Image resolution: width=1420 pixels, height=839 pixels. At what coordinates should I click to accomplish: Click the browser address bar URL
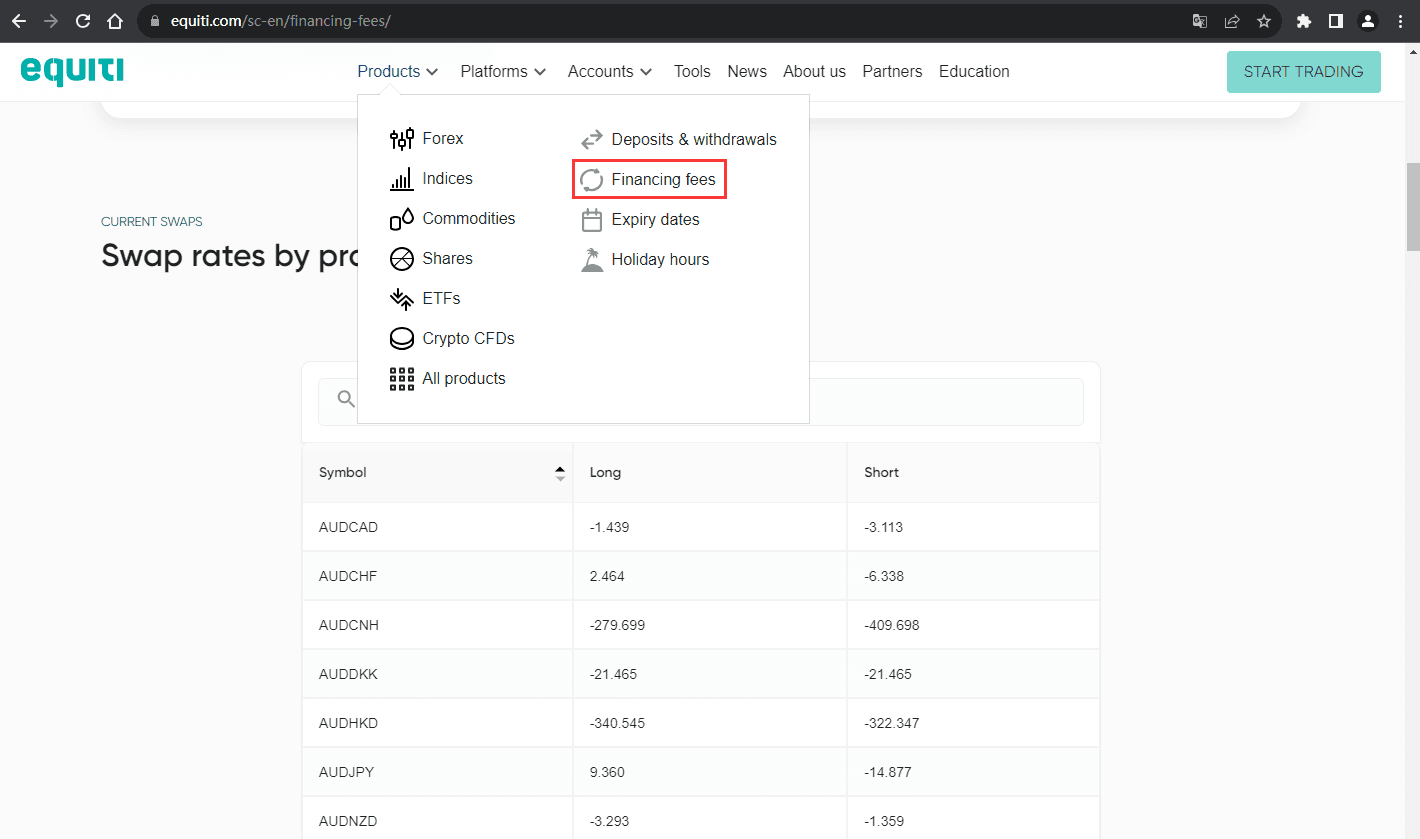tap(281, 21)
